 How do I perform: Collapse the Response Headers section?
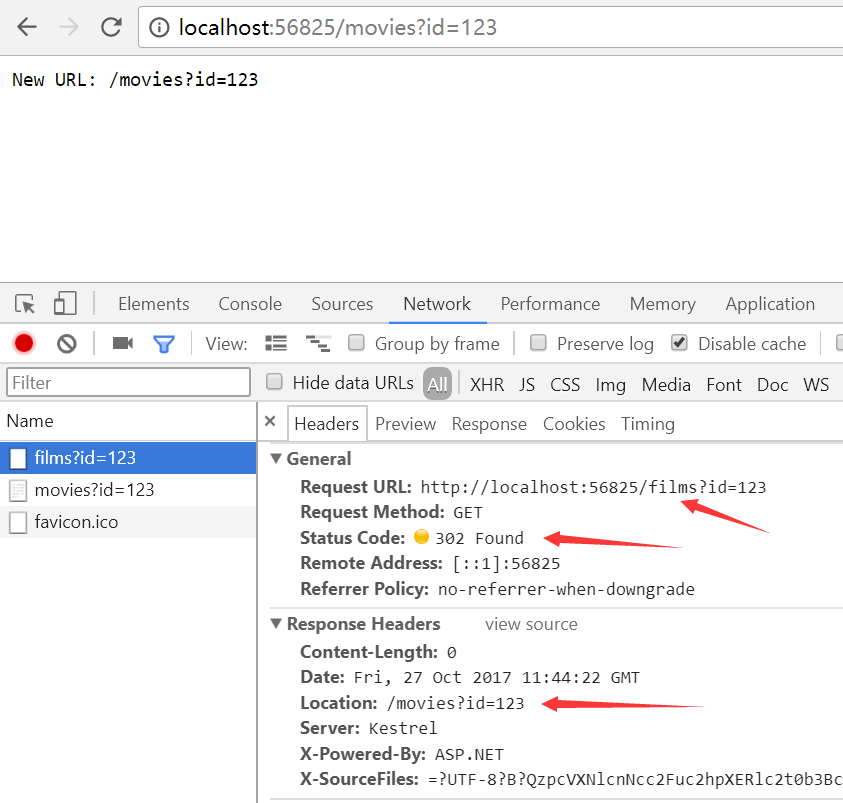pos(277,624)
